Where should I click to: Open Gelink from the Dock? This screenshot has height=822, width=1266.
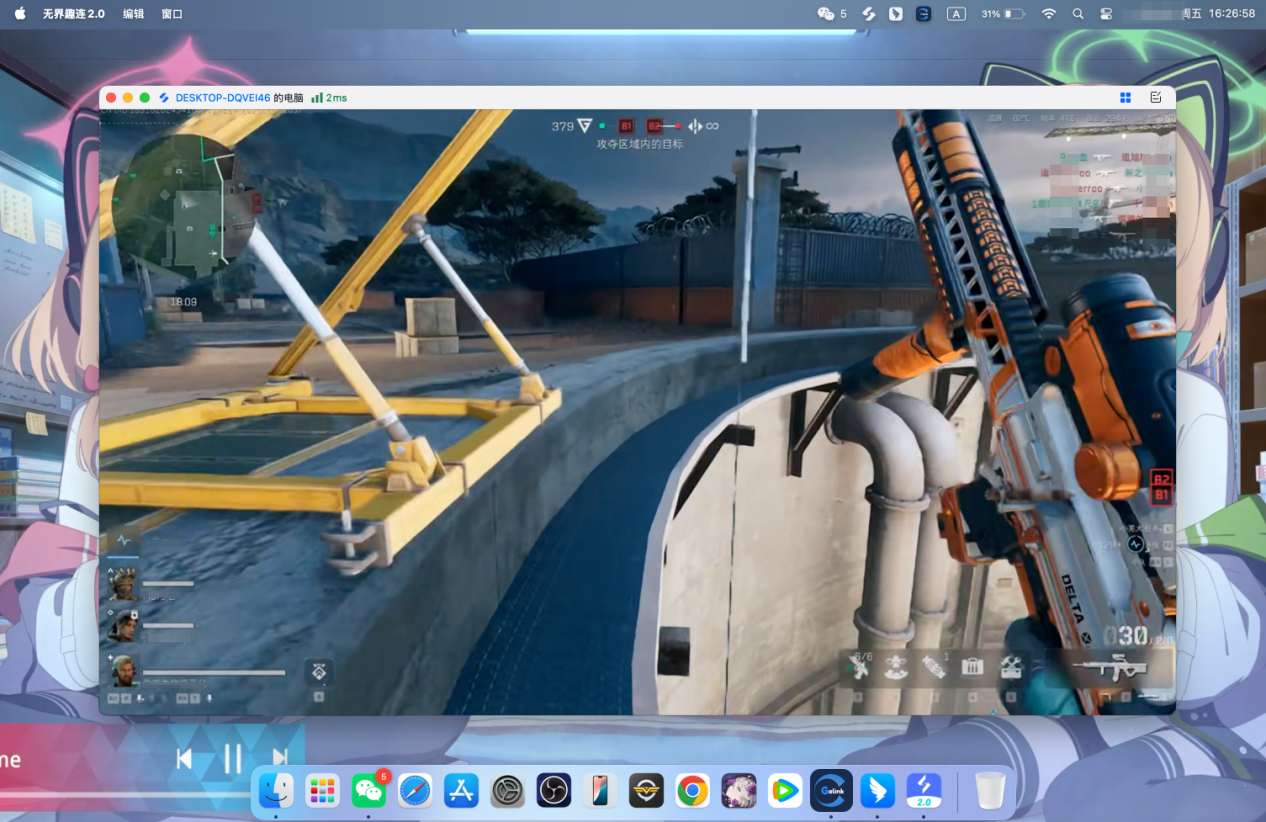[831, 791]
